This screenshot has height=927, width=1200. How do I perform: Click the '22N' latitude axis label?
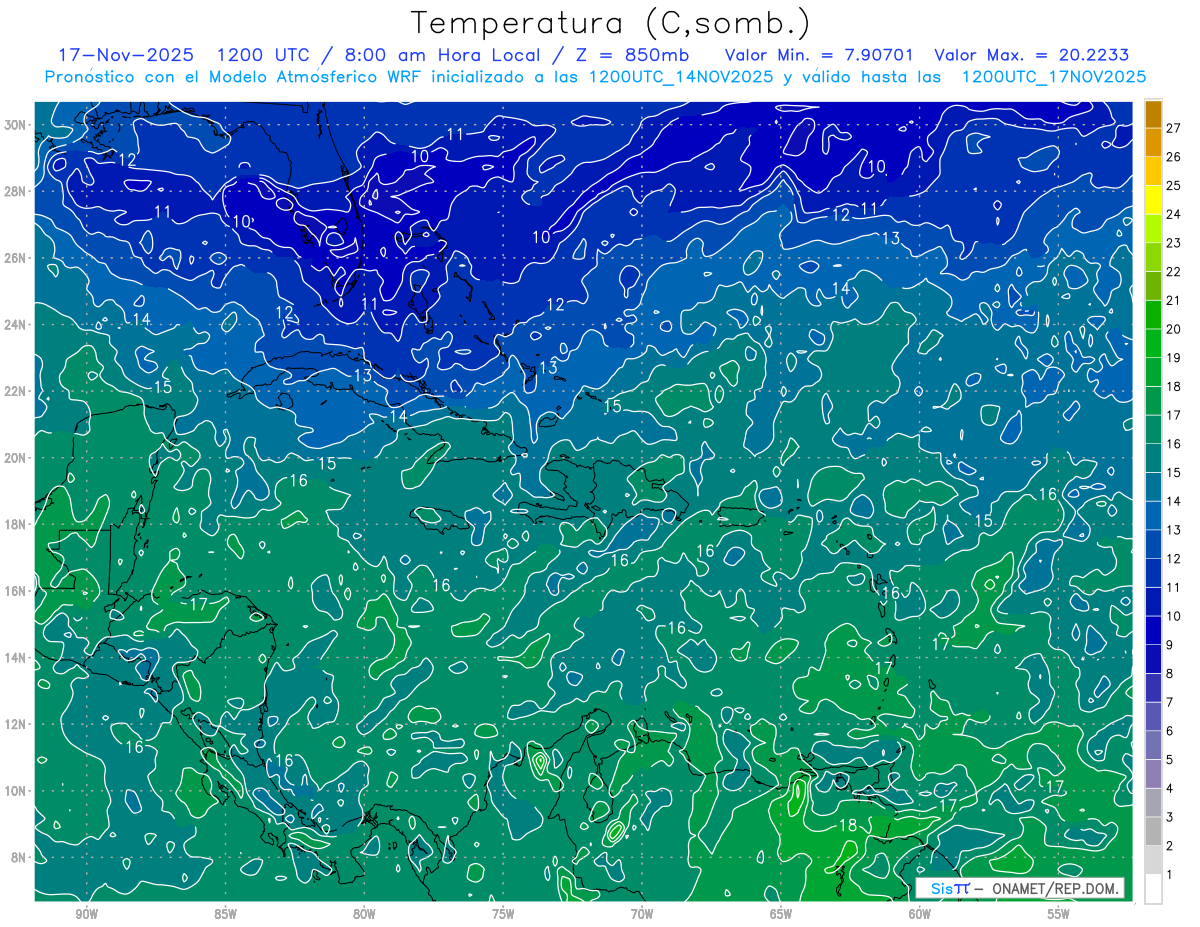tap(16, 391)
